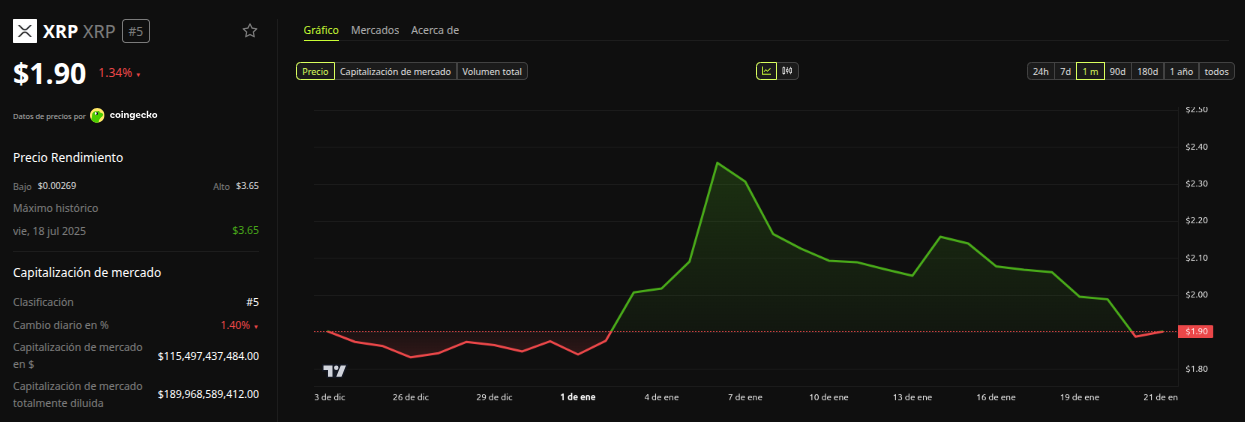Click the Cambio diario en % label
This screenshot has width=1245, height=422.
(61, 325)
